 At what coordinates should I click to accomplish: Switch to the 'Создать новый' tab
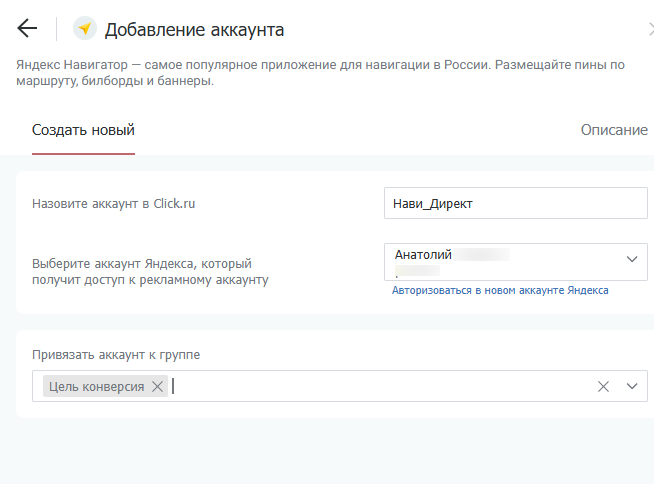(83, 130)
